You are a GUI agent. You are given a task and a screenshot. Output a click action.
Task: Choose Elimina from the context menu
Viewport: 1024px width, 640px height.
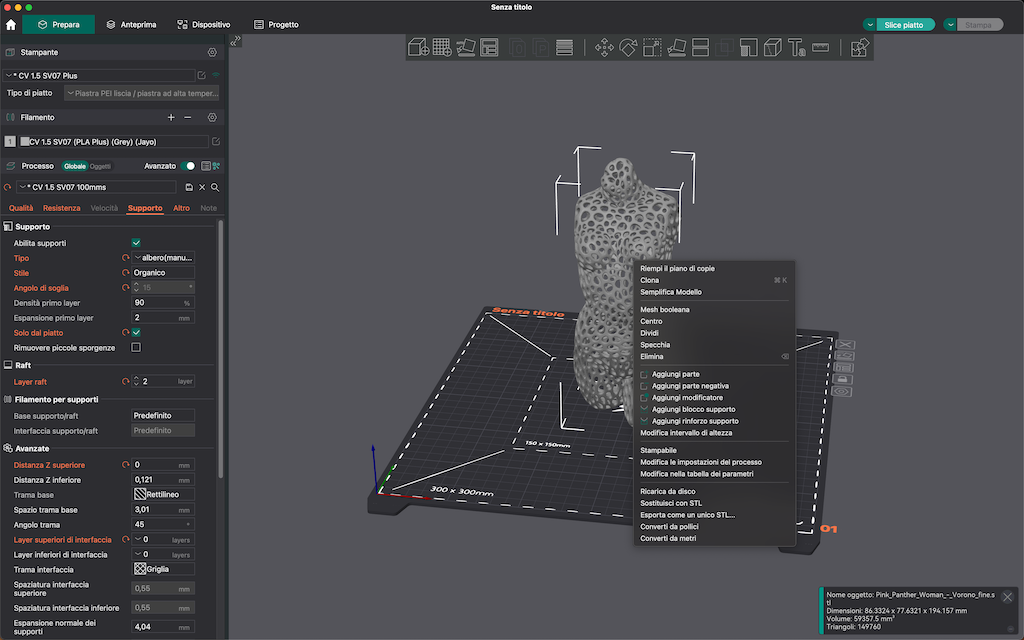coord(713,357)
